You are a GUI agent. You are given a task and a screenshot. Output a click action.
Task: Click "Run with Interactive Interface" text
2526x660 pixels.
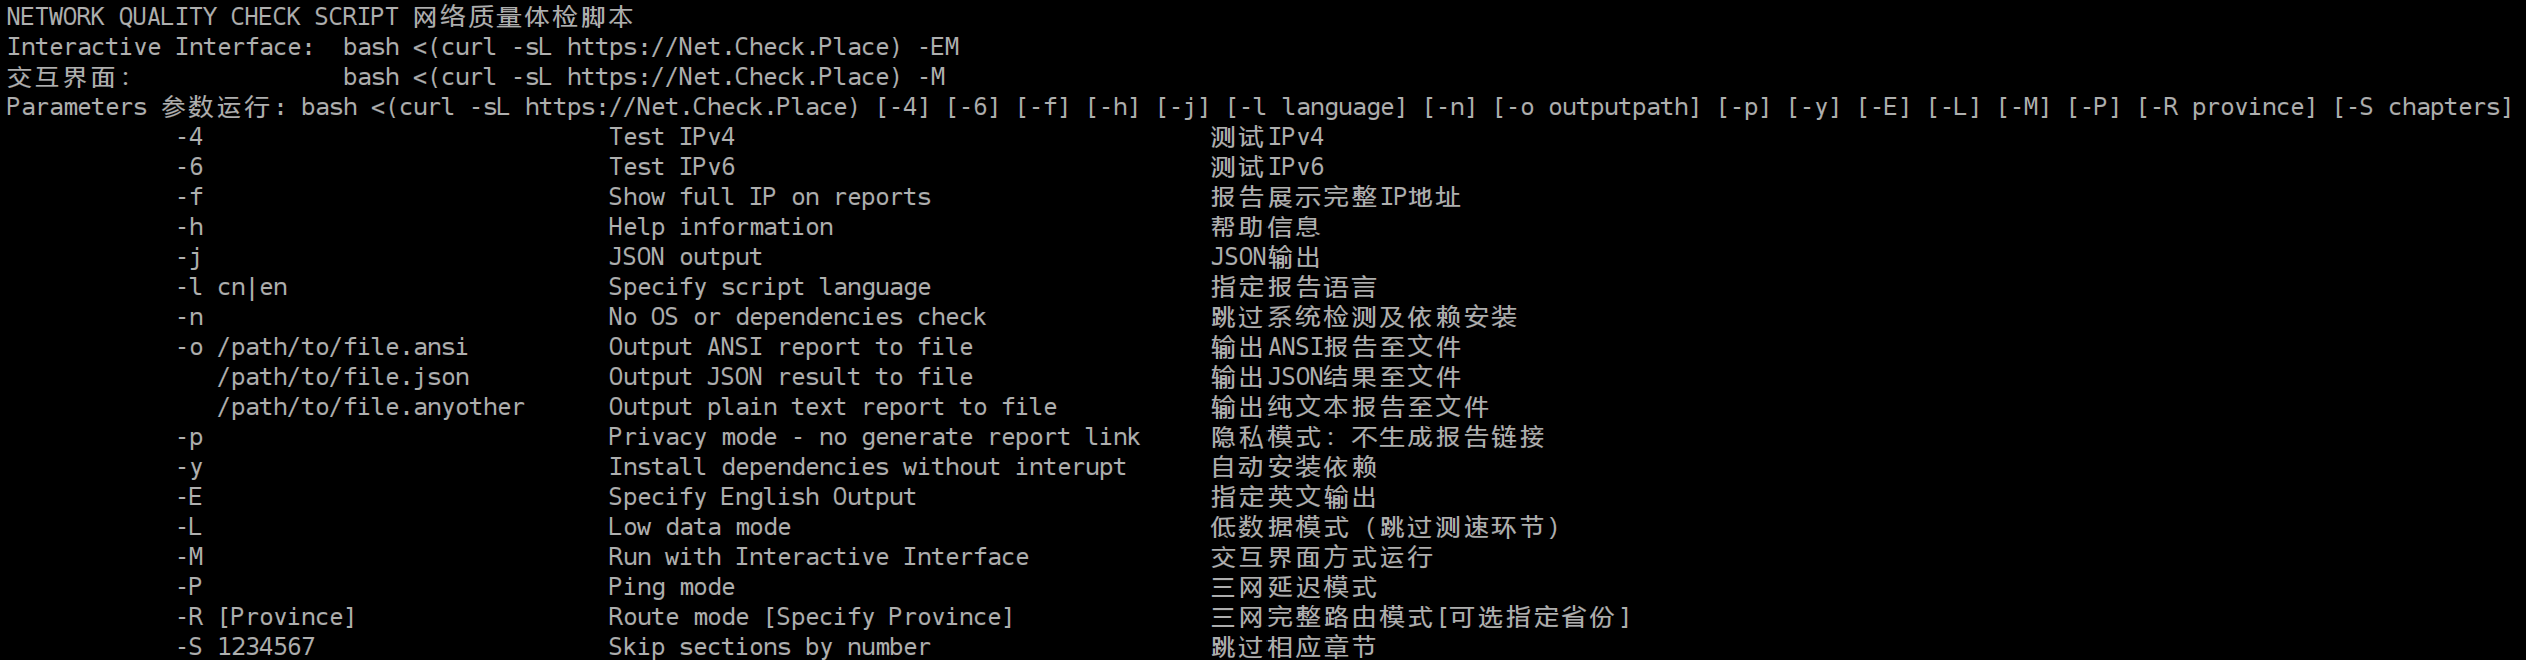[818, 557]
